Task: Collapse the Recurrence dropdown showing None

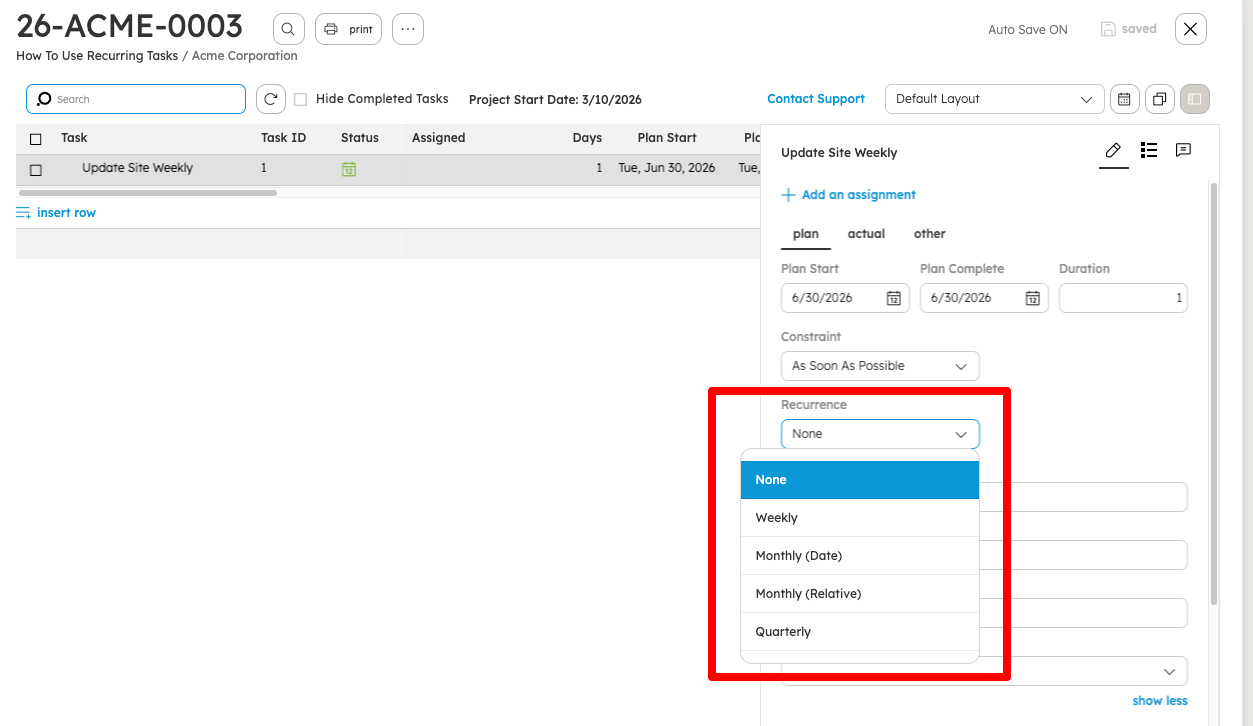Action: click(880, 434)
